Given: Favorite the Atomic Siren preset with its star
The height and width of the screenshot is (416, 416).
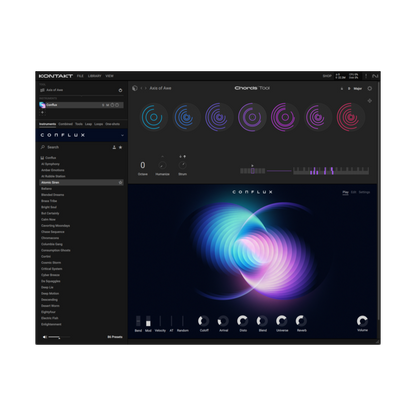Looking at the screenshot, I should [120, 182].
